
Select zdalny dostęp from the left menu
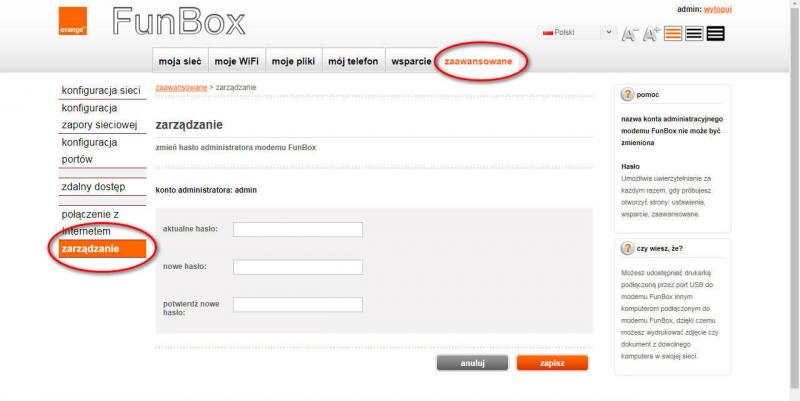click(x=93, y=186)
